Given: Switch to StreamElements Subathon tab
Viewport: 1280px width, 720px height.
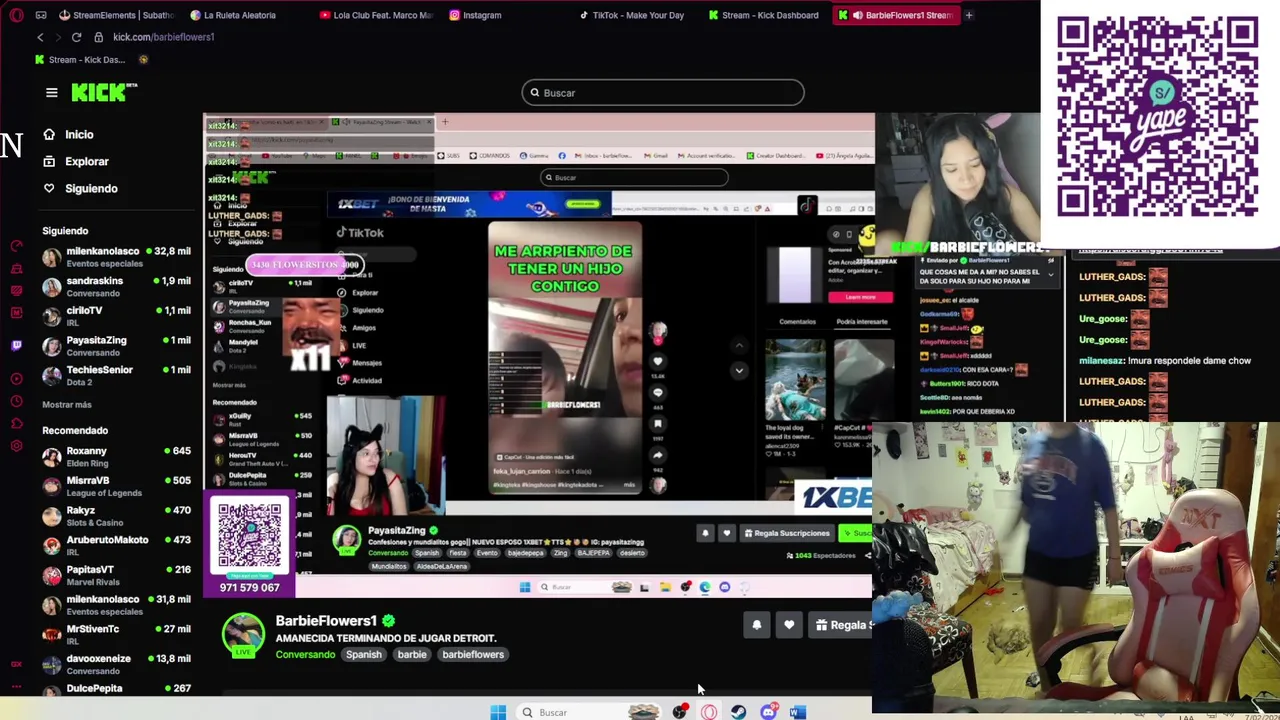Looking at the screenshot, I should [x=117, y=15].
